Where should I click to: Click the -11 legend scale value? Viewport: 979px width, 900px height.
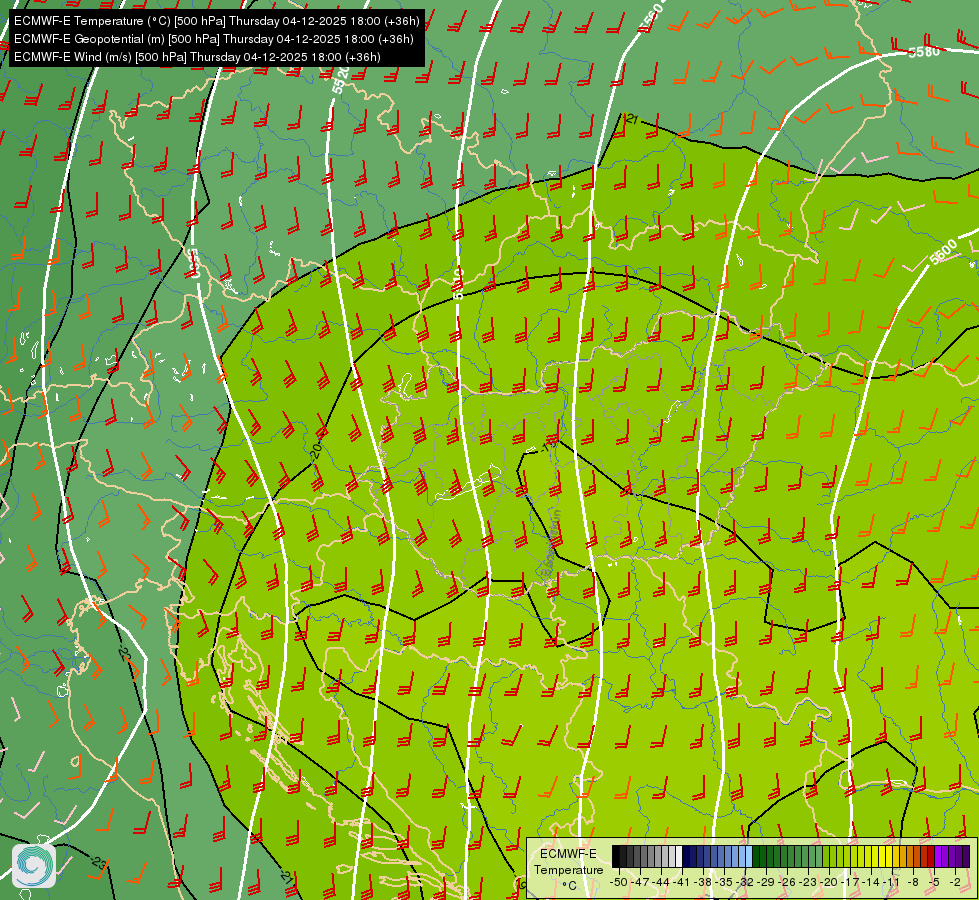[x=892, y=882]
